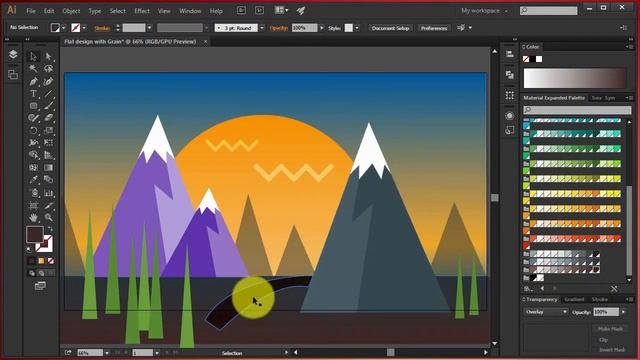Select the Scale tool
Image resolution: width=640 pixels, height=360 pixels.
point(49,131)
